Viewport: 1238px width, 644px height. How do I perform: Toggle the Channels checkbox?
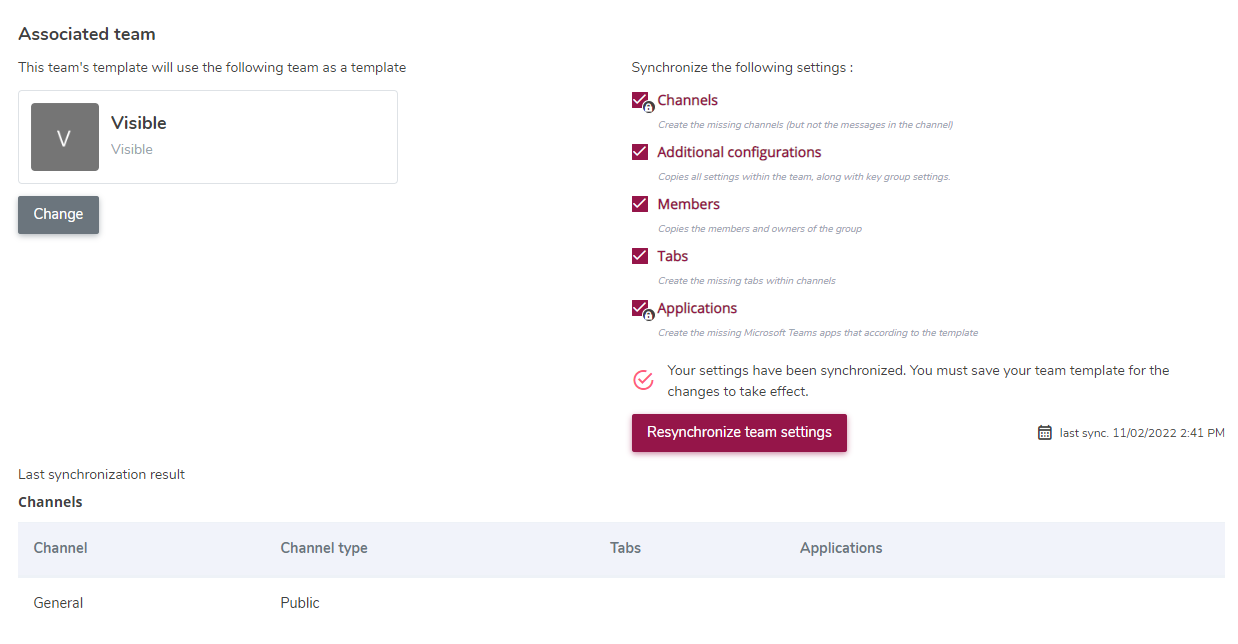pyautogui.click(x=640, y=100)
